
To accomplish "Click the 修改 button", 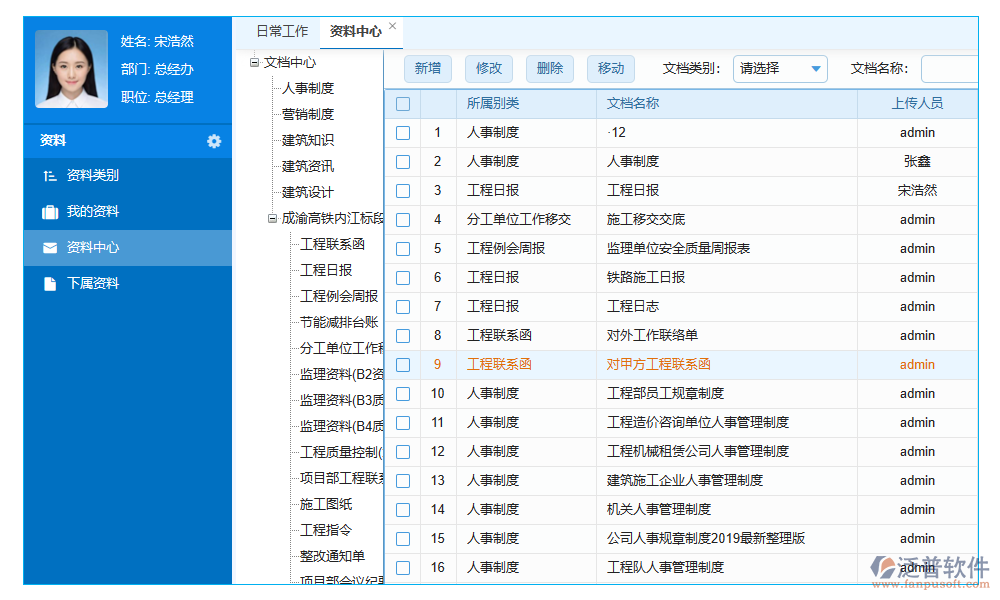I will point(489,68).
